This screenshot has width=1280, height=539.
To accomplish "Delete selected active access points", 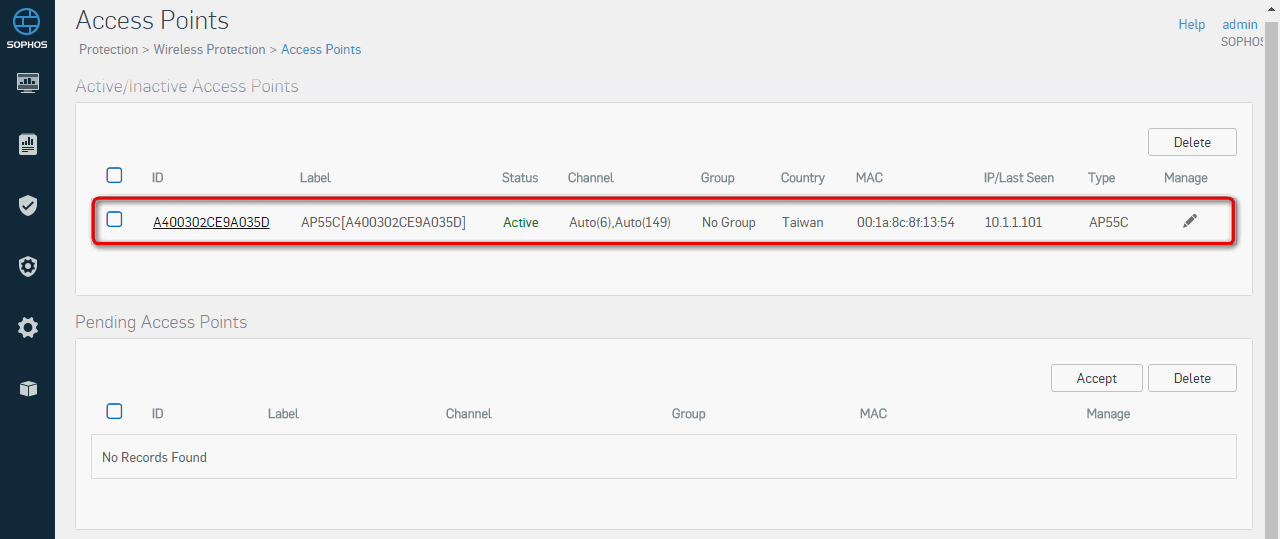I will coord(1192,142).
